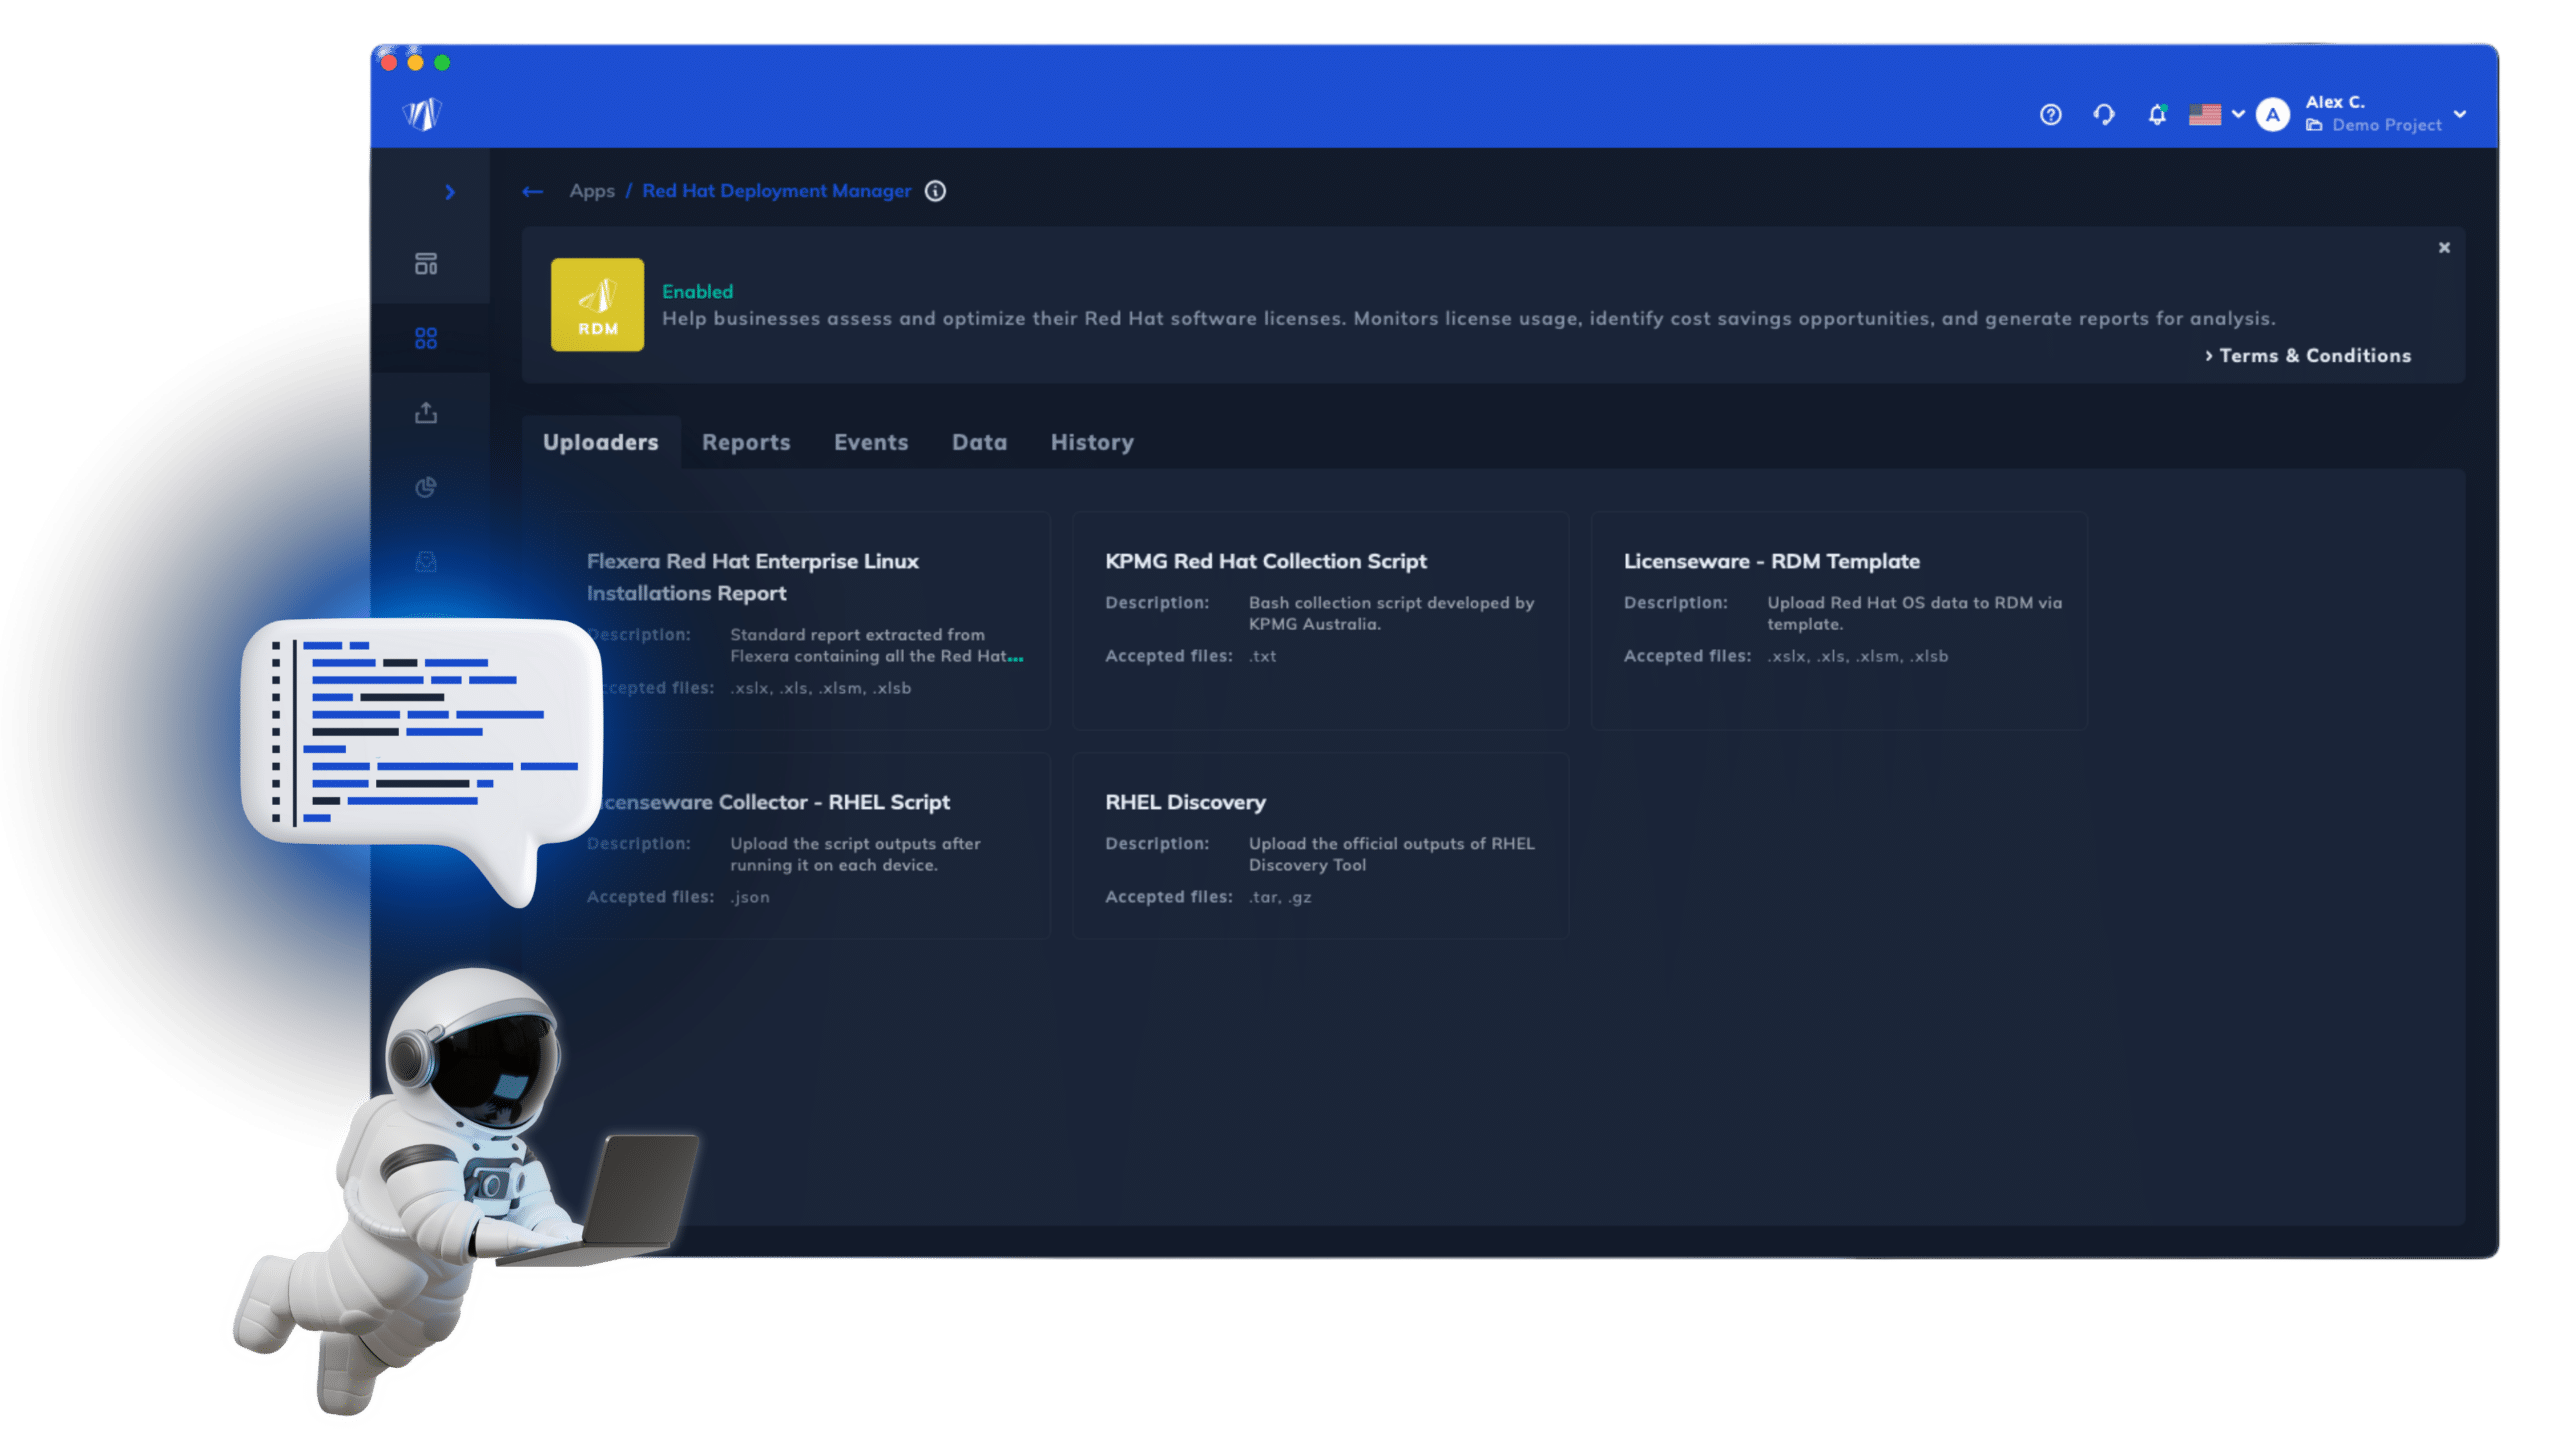
Task: Toggle the Enabled status banner off
Action: [2444, 248]
